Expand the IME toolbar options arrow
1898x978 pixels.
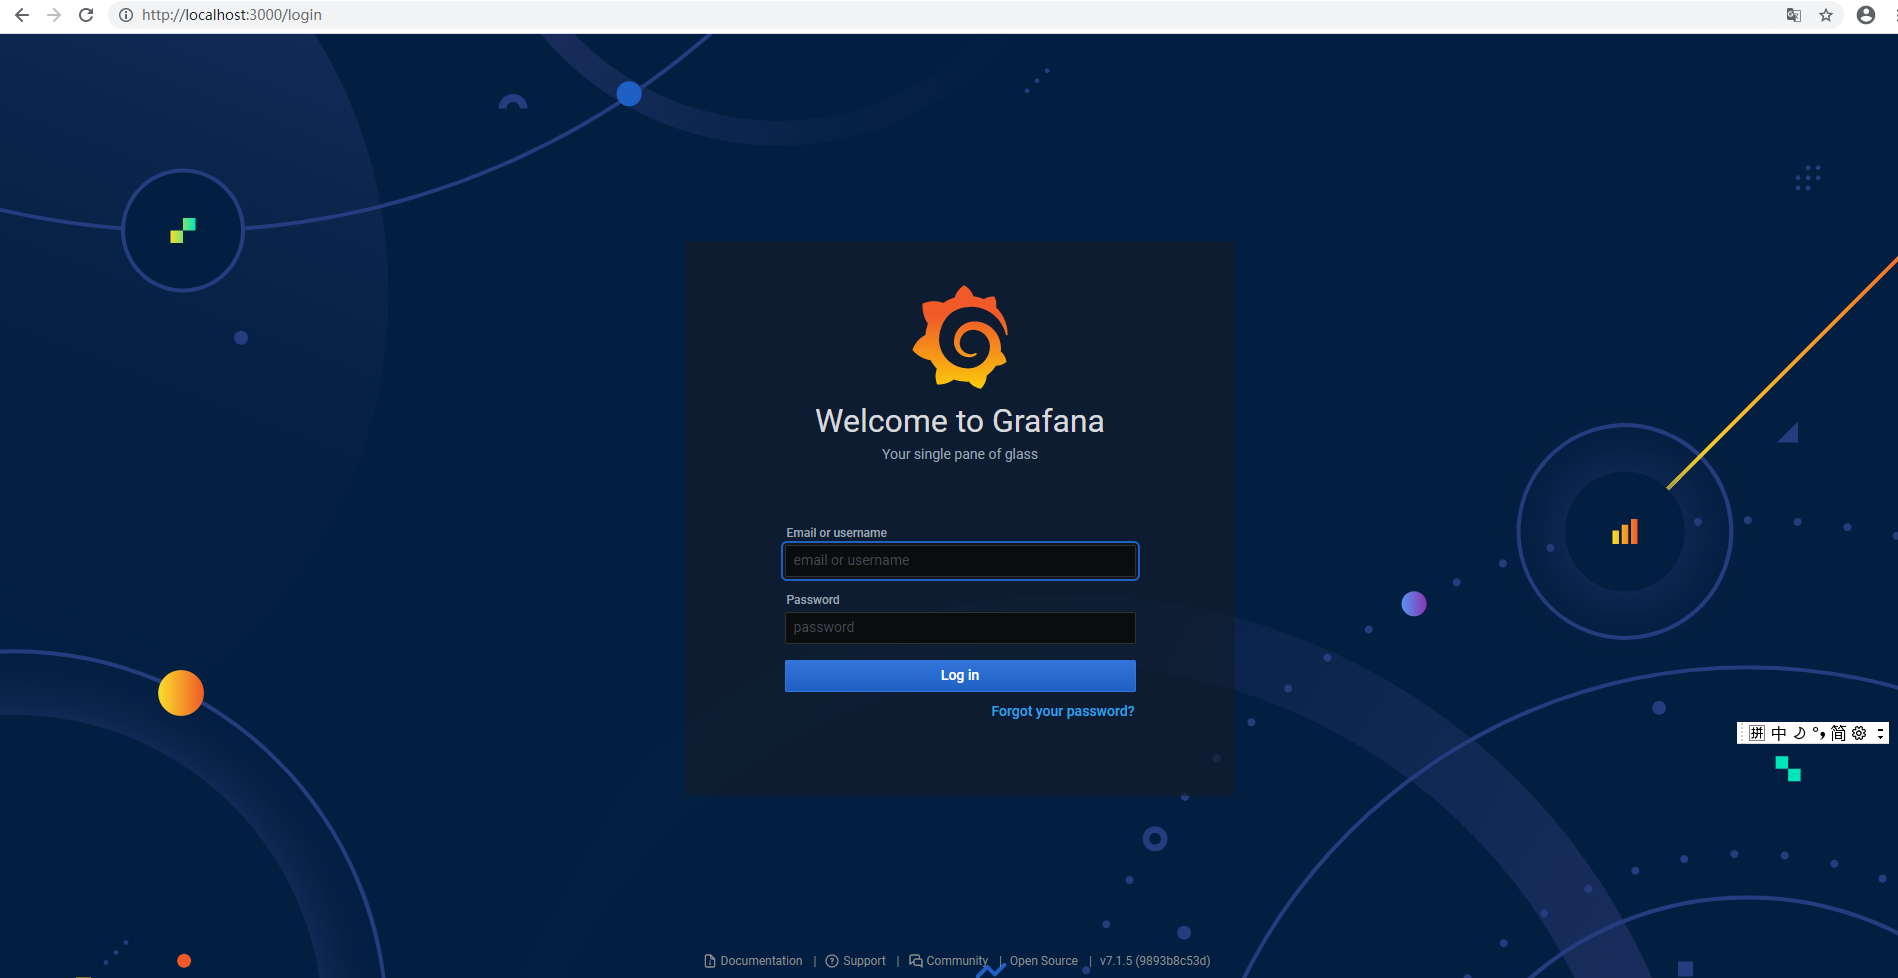point(1880,733)
